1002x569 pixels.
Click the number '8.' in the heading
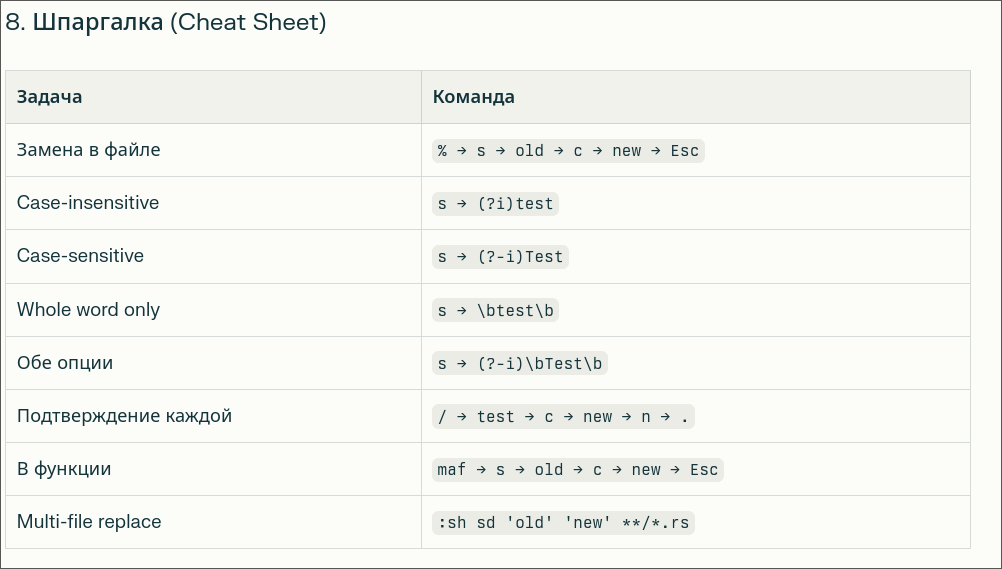click(x=15, y=23)
